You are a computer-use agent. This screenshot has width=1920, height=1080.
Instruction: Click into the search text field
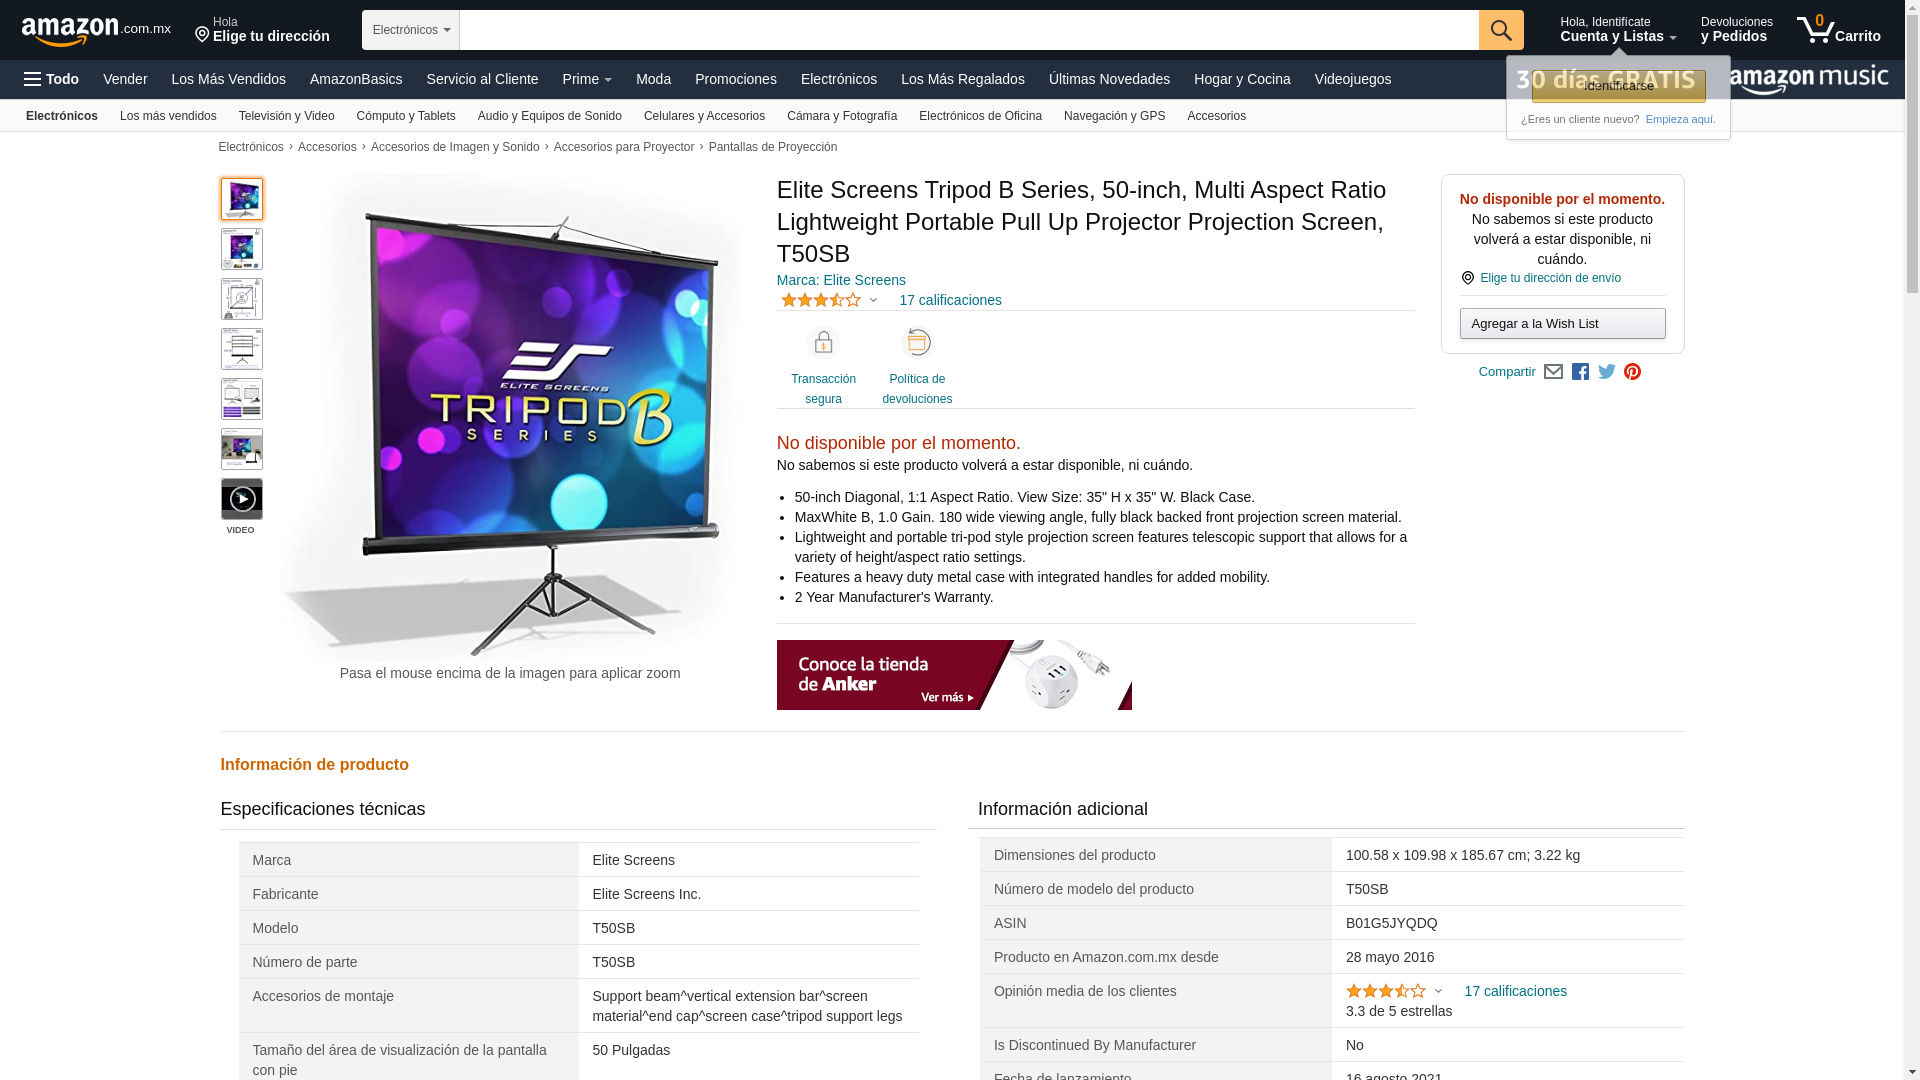coord(969,30)
